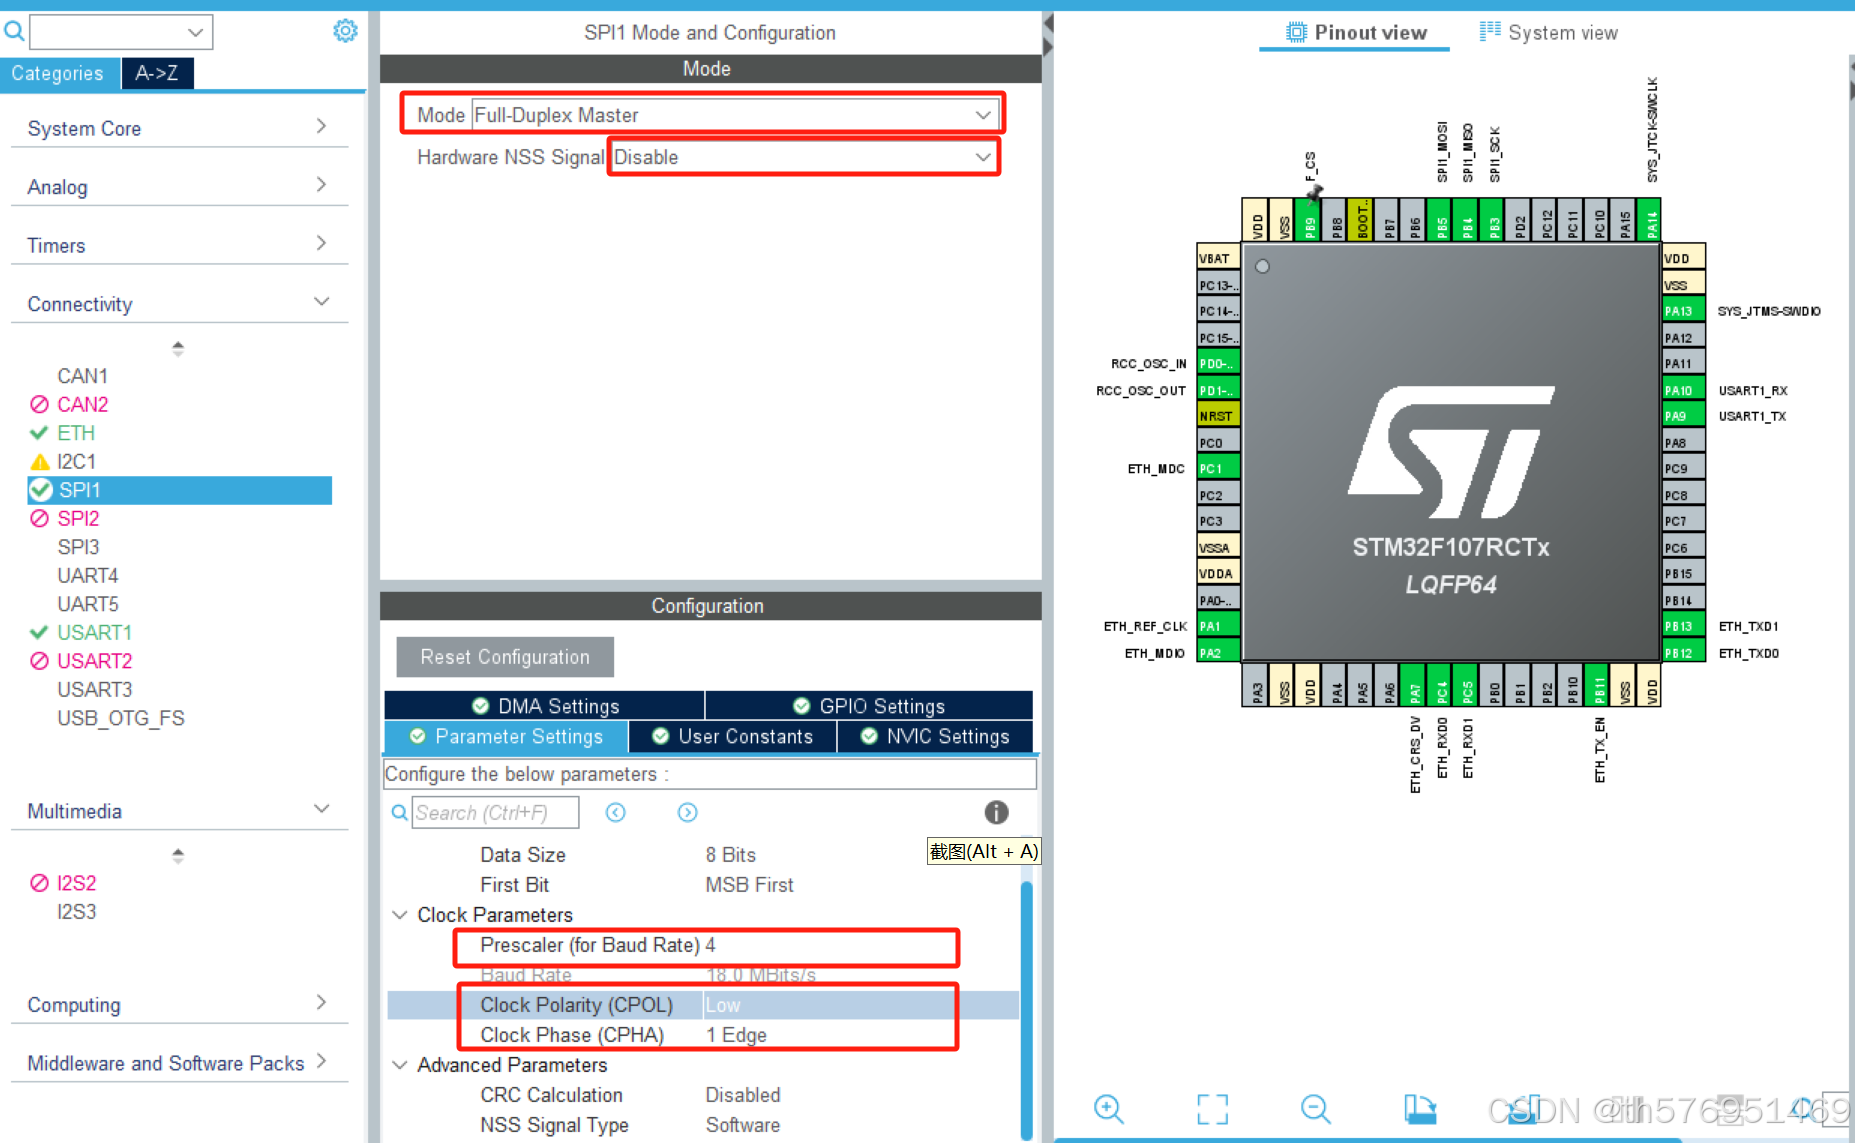Open the Mode dropdown showing Full-Duplex Master

coord(982,114)
